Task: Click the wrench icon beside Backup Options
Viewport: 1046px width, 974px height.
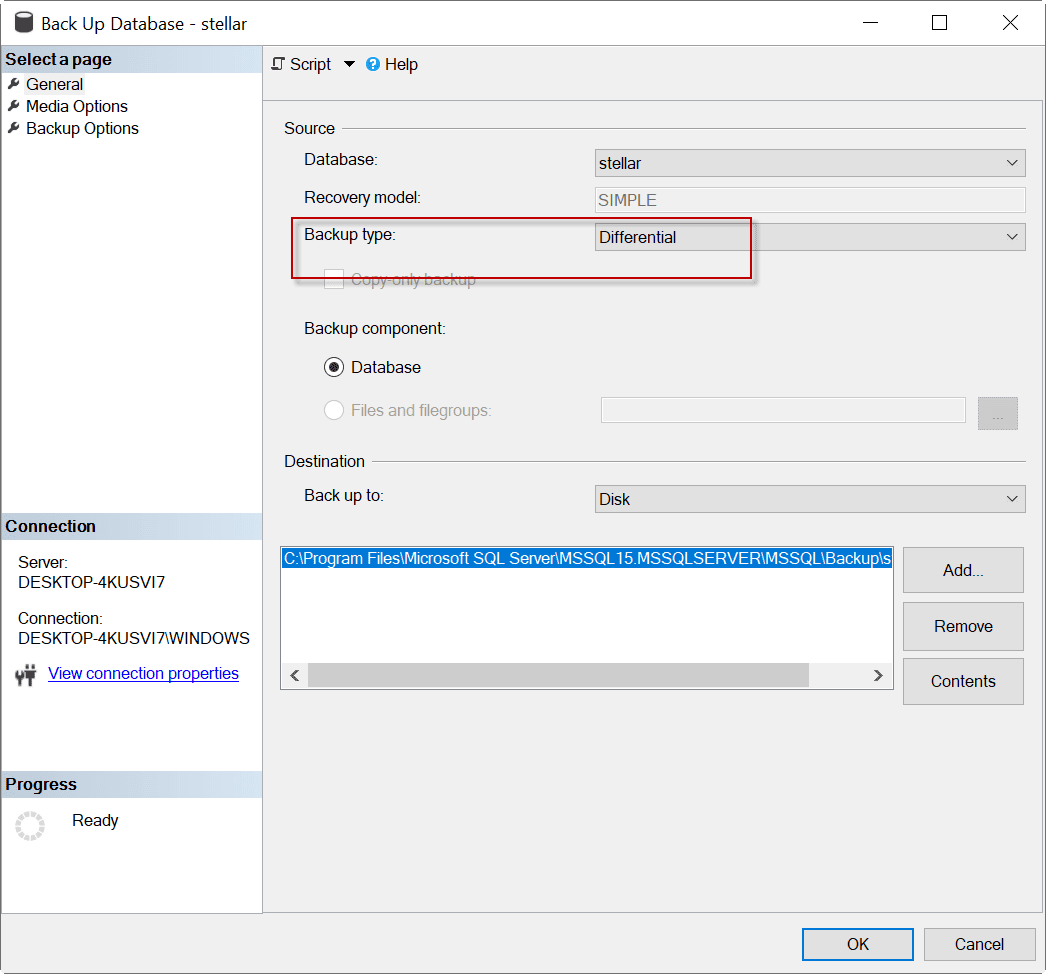Action: tap(14, 128)
